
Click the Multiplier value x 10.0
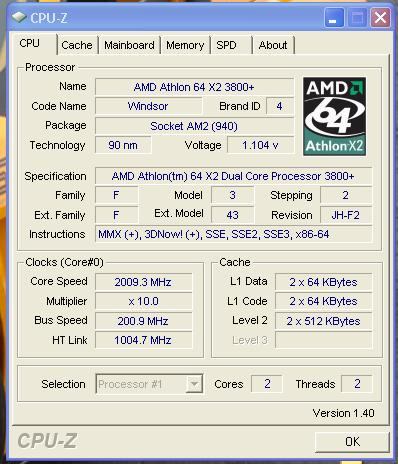pos(143,301)
